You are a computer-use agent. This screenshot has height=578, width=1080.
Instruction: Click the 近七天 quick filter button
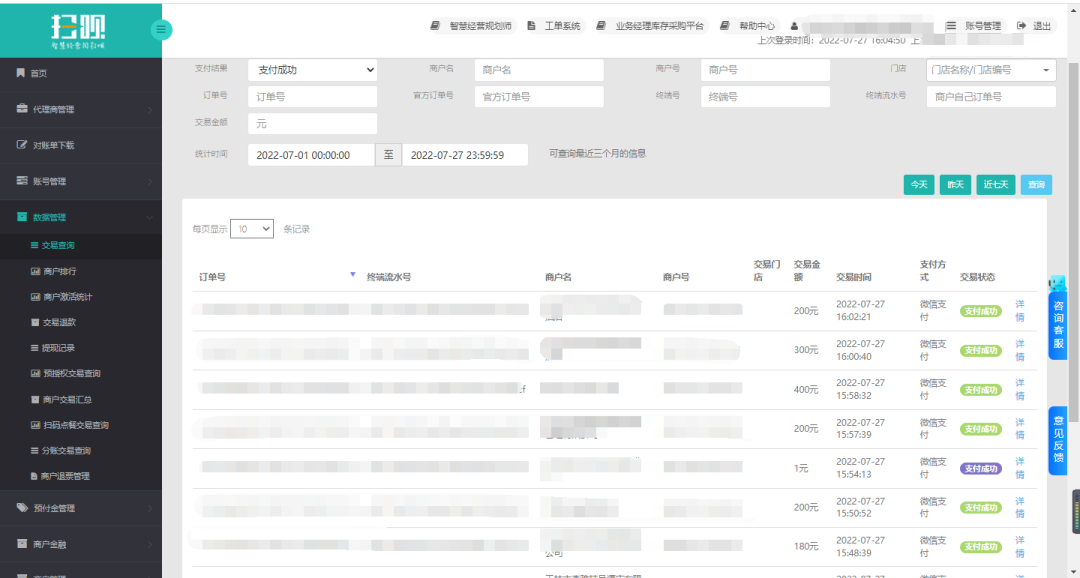[996, 185]
